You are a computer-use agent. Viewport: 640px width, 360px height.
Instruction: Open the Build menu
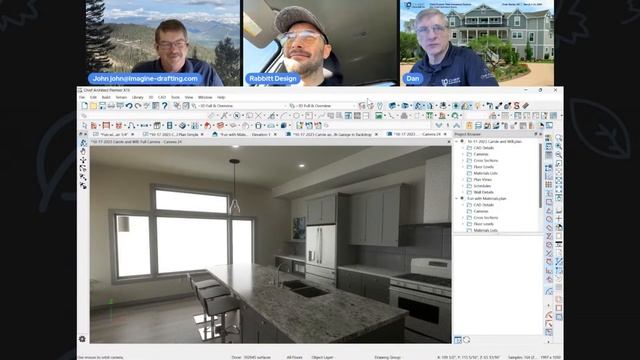106,98
